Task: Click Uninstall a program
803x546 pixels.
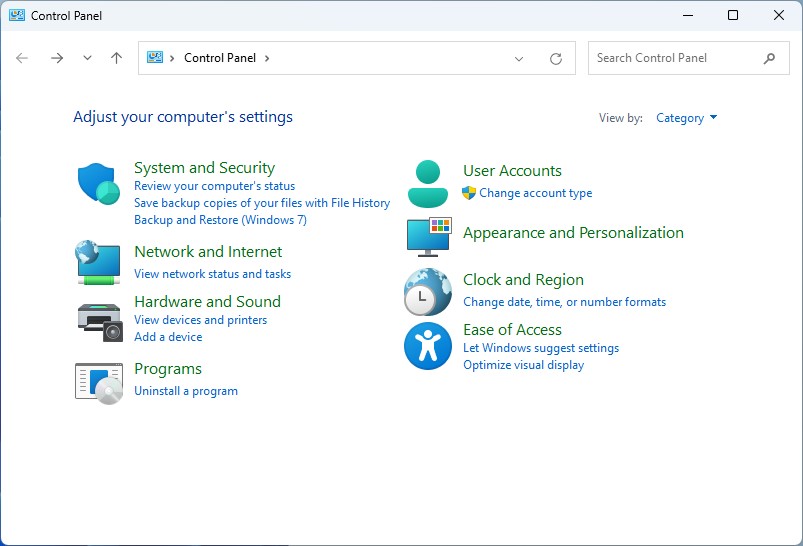Action: (x=186, y=391)
